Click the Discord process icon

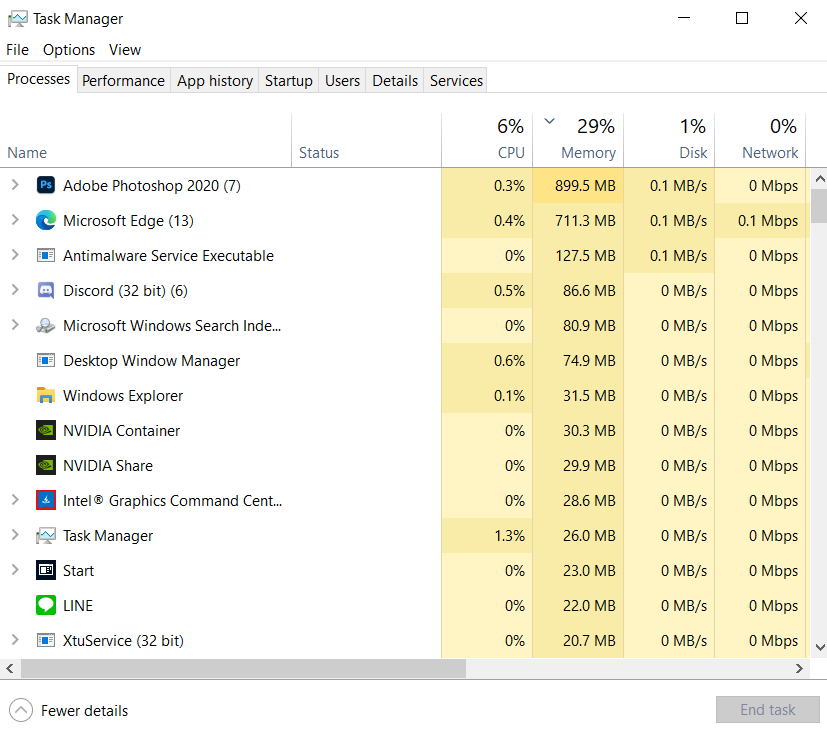tap(46, 291)
